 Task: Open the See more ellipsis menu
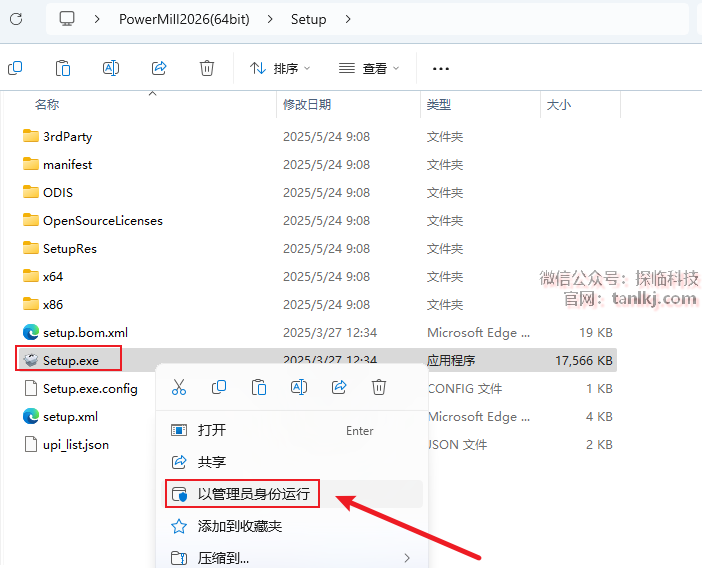point(441,68)
